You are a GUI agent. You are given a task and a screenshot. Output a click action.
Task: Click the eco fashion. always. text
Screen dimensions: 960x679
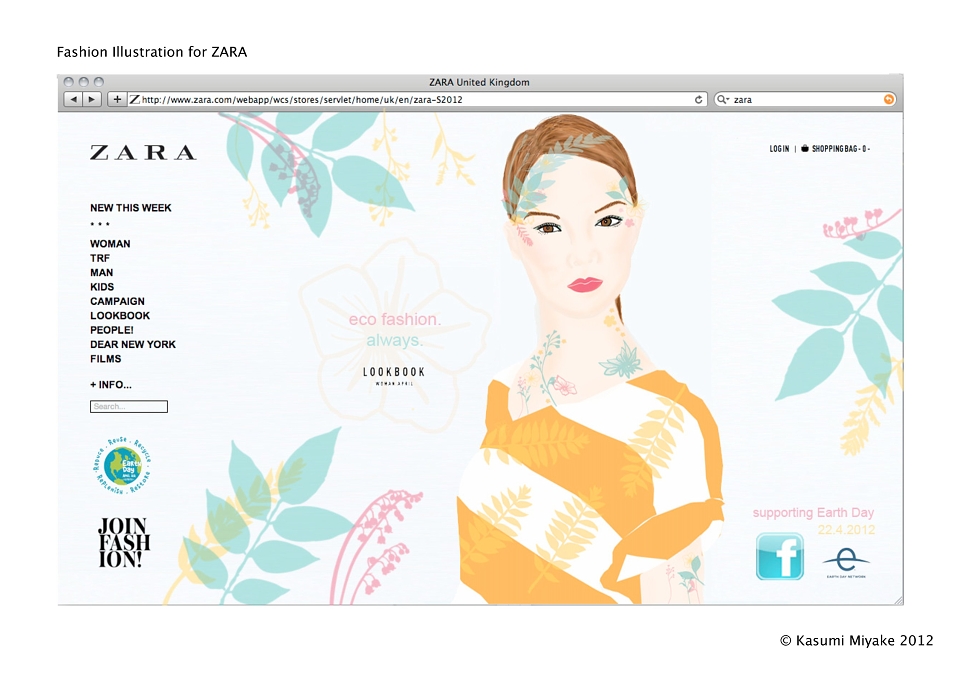point(394,329)
